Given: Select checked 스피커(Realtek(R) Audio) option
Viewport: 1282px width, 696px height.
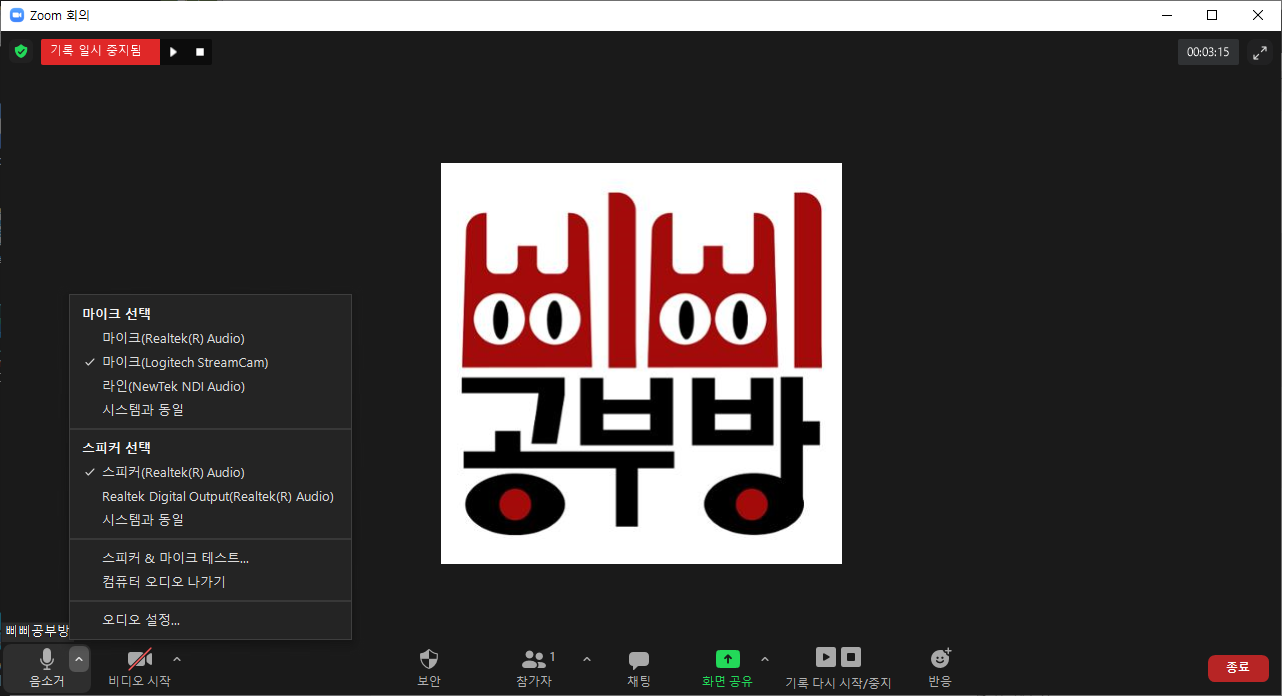Looking at the screenshot, I should (x=210, y=472).
